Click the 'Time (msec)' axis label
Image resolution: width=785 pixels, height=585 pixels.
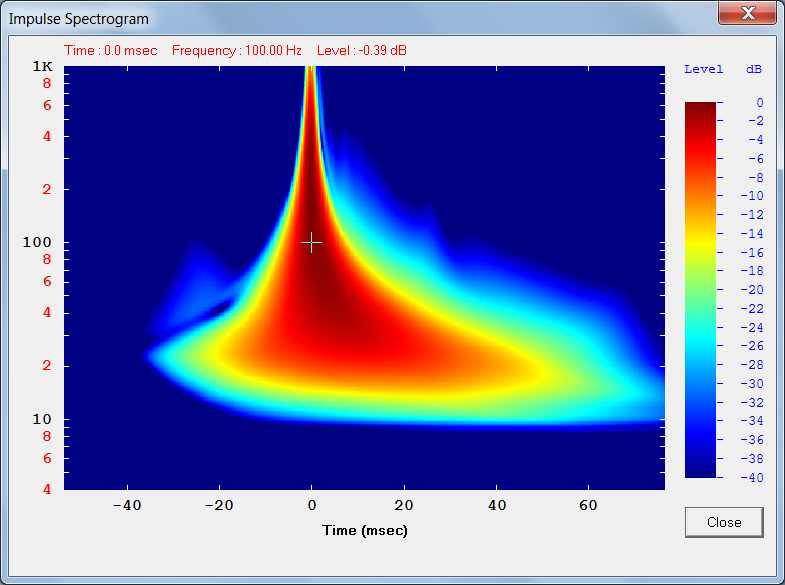pos(364,530)
